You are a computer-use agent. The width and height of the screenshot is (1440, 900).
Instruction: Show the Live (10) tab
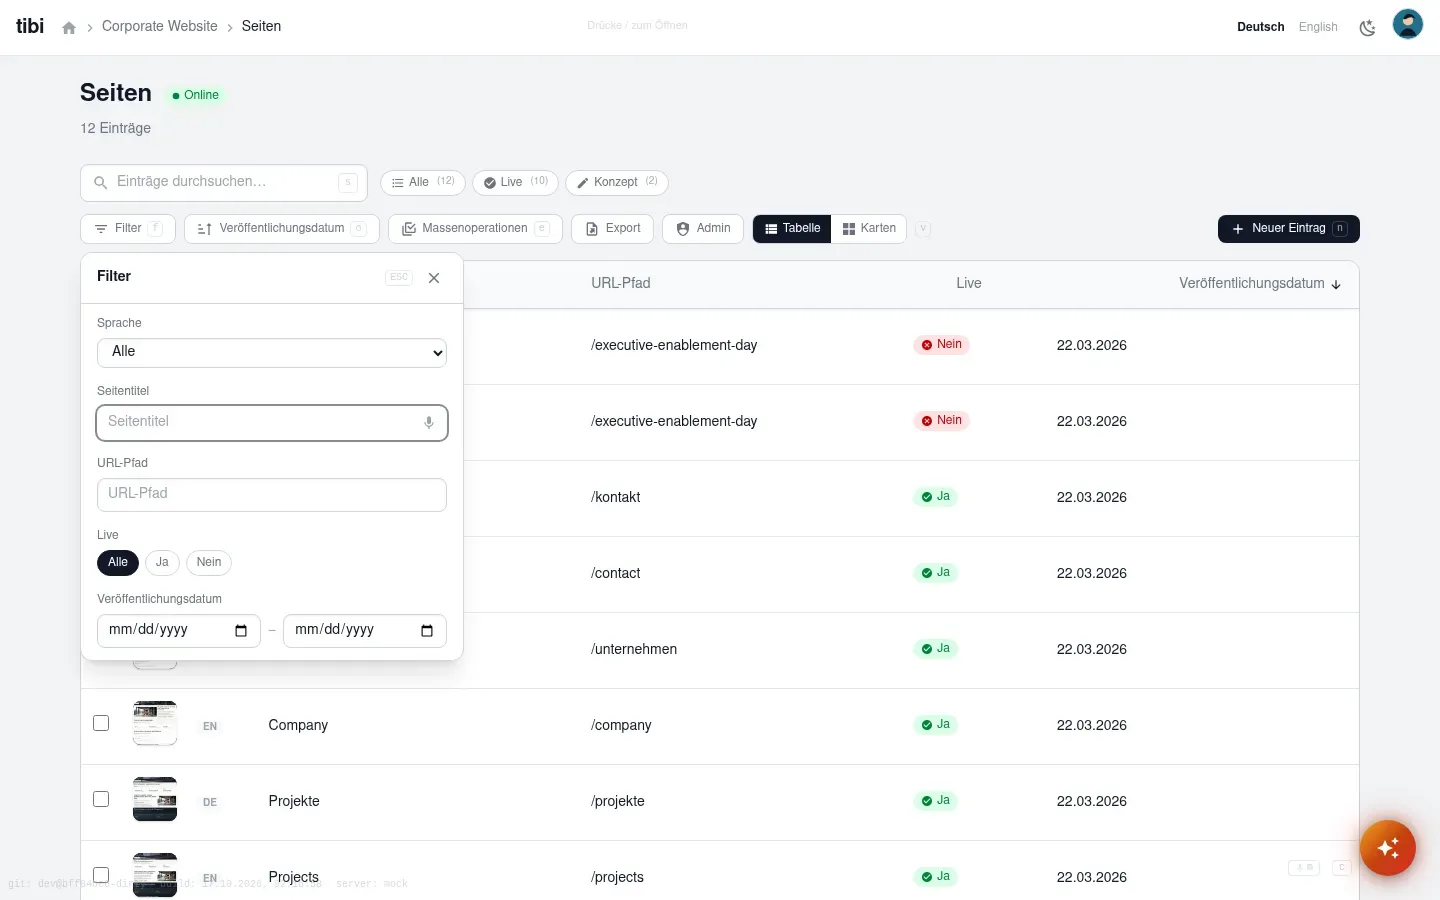click(515, 182)
